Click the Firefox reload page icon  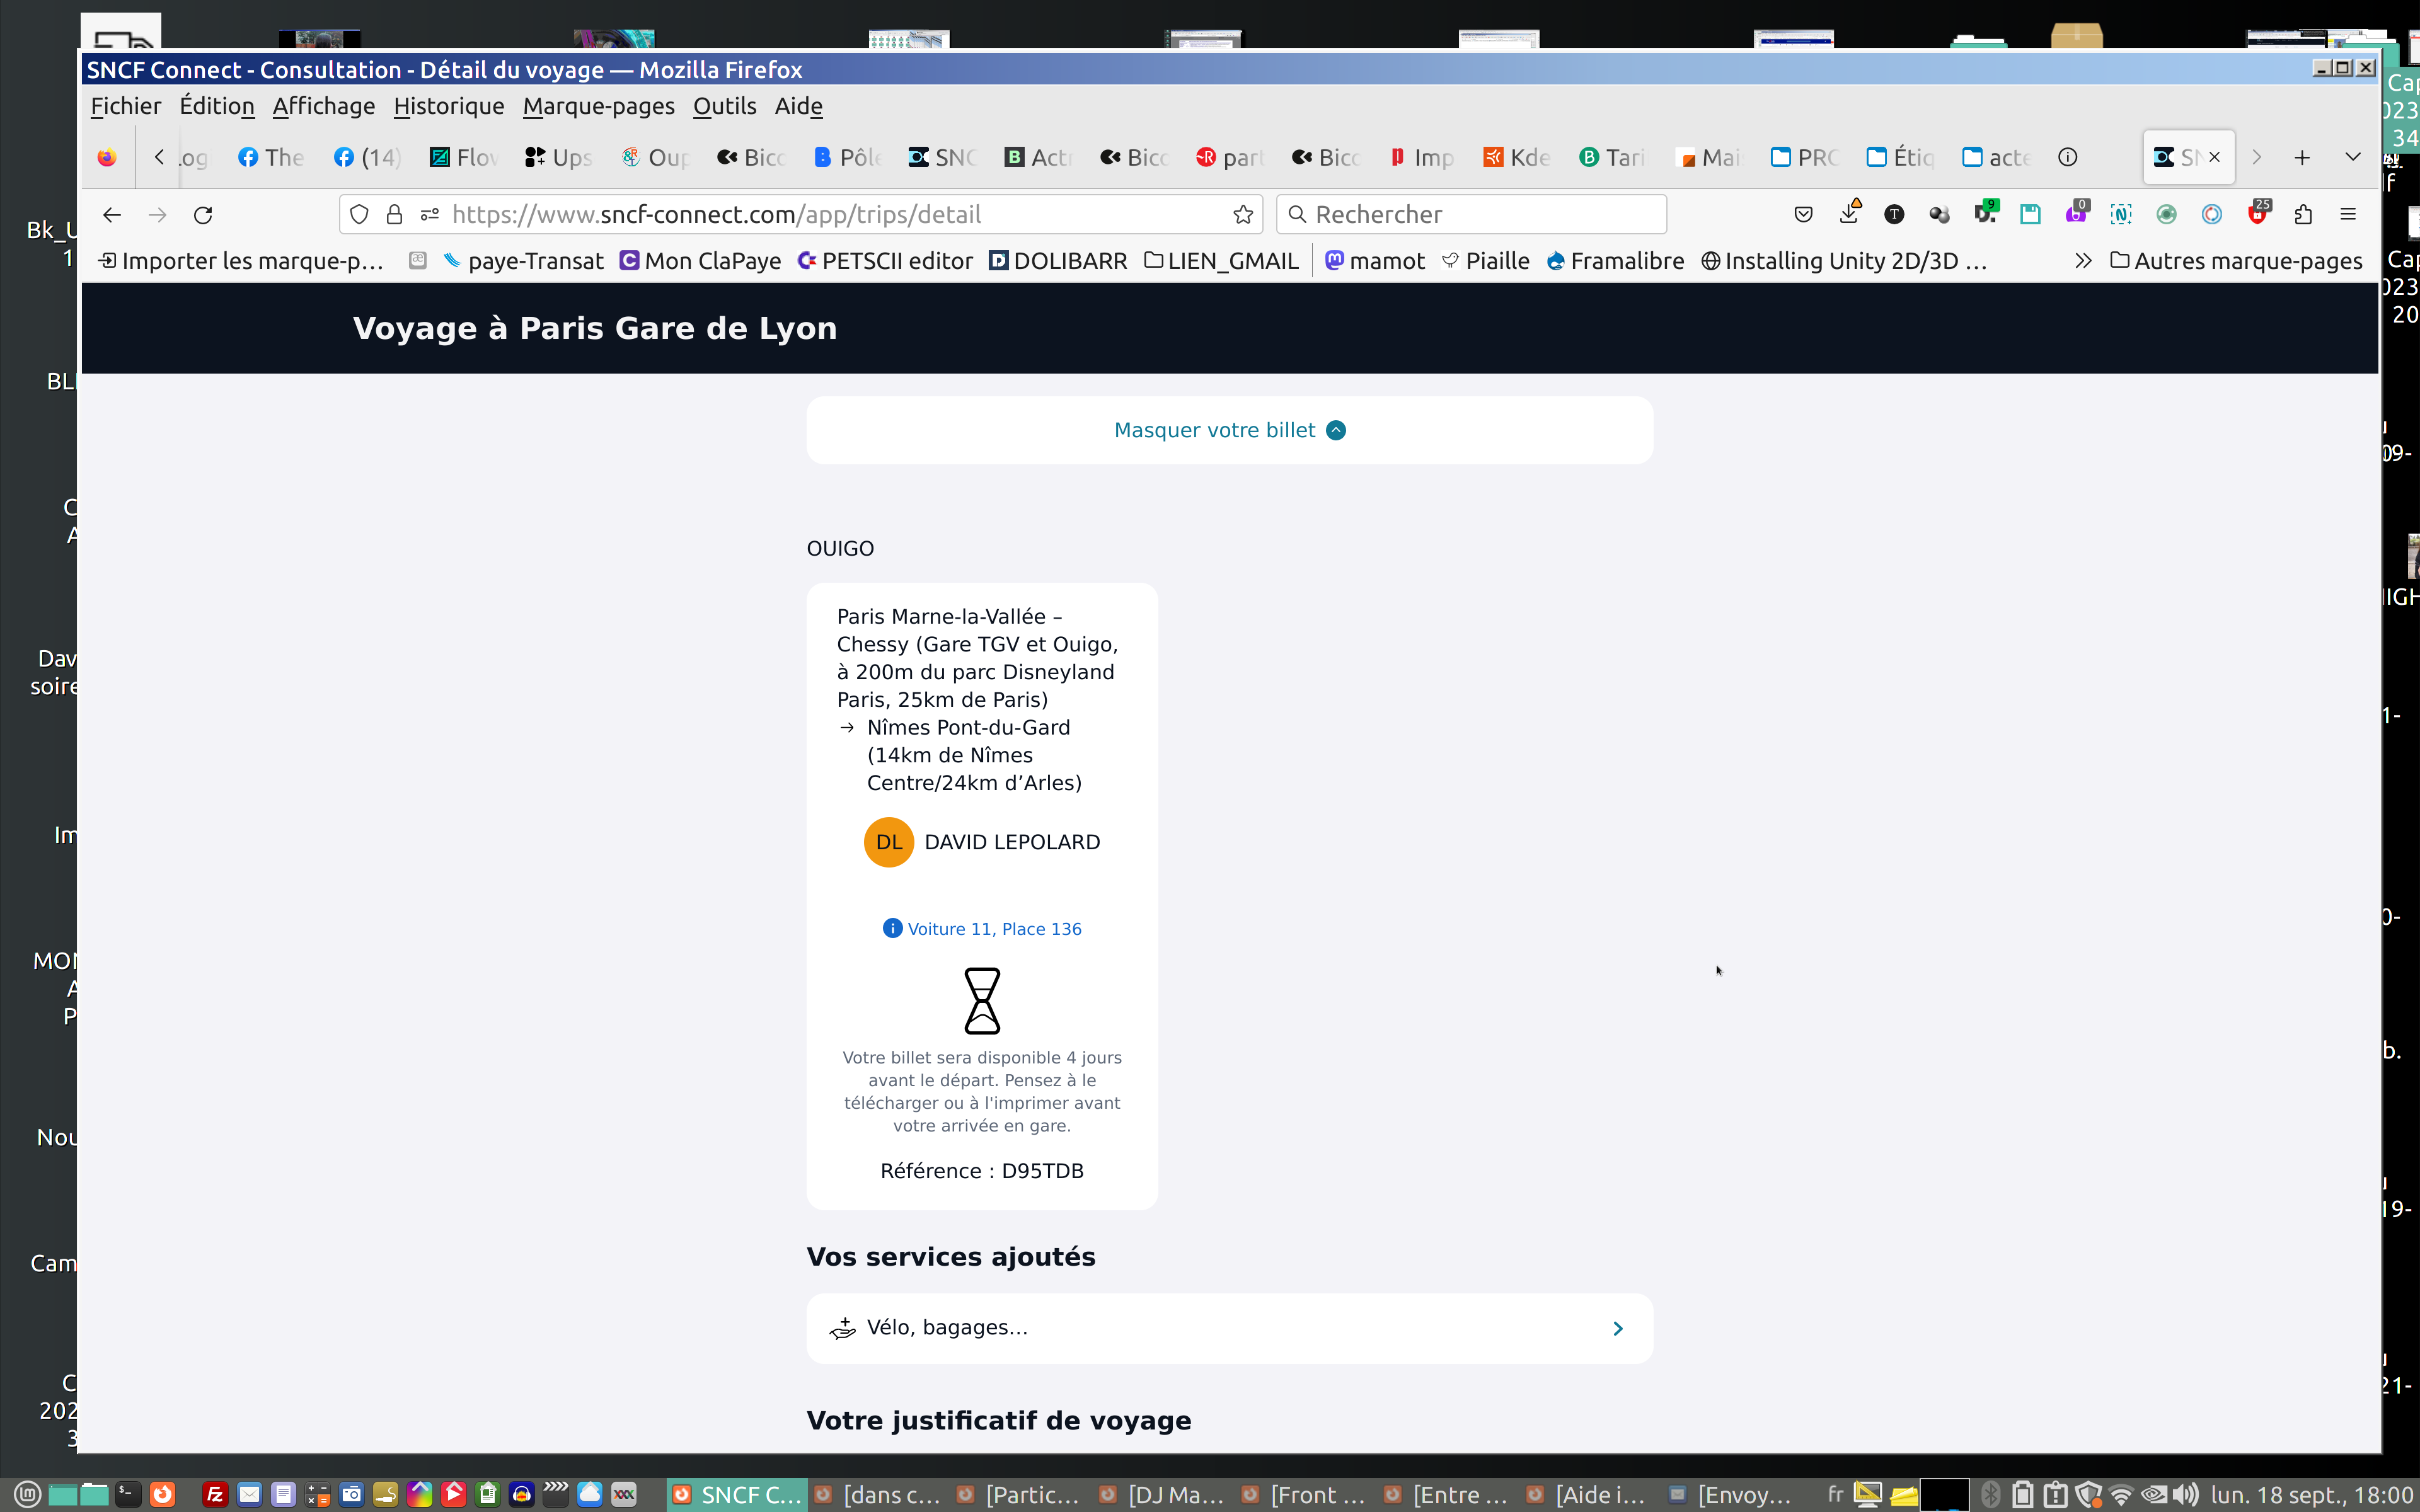pos(203,215)
